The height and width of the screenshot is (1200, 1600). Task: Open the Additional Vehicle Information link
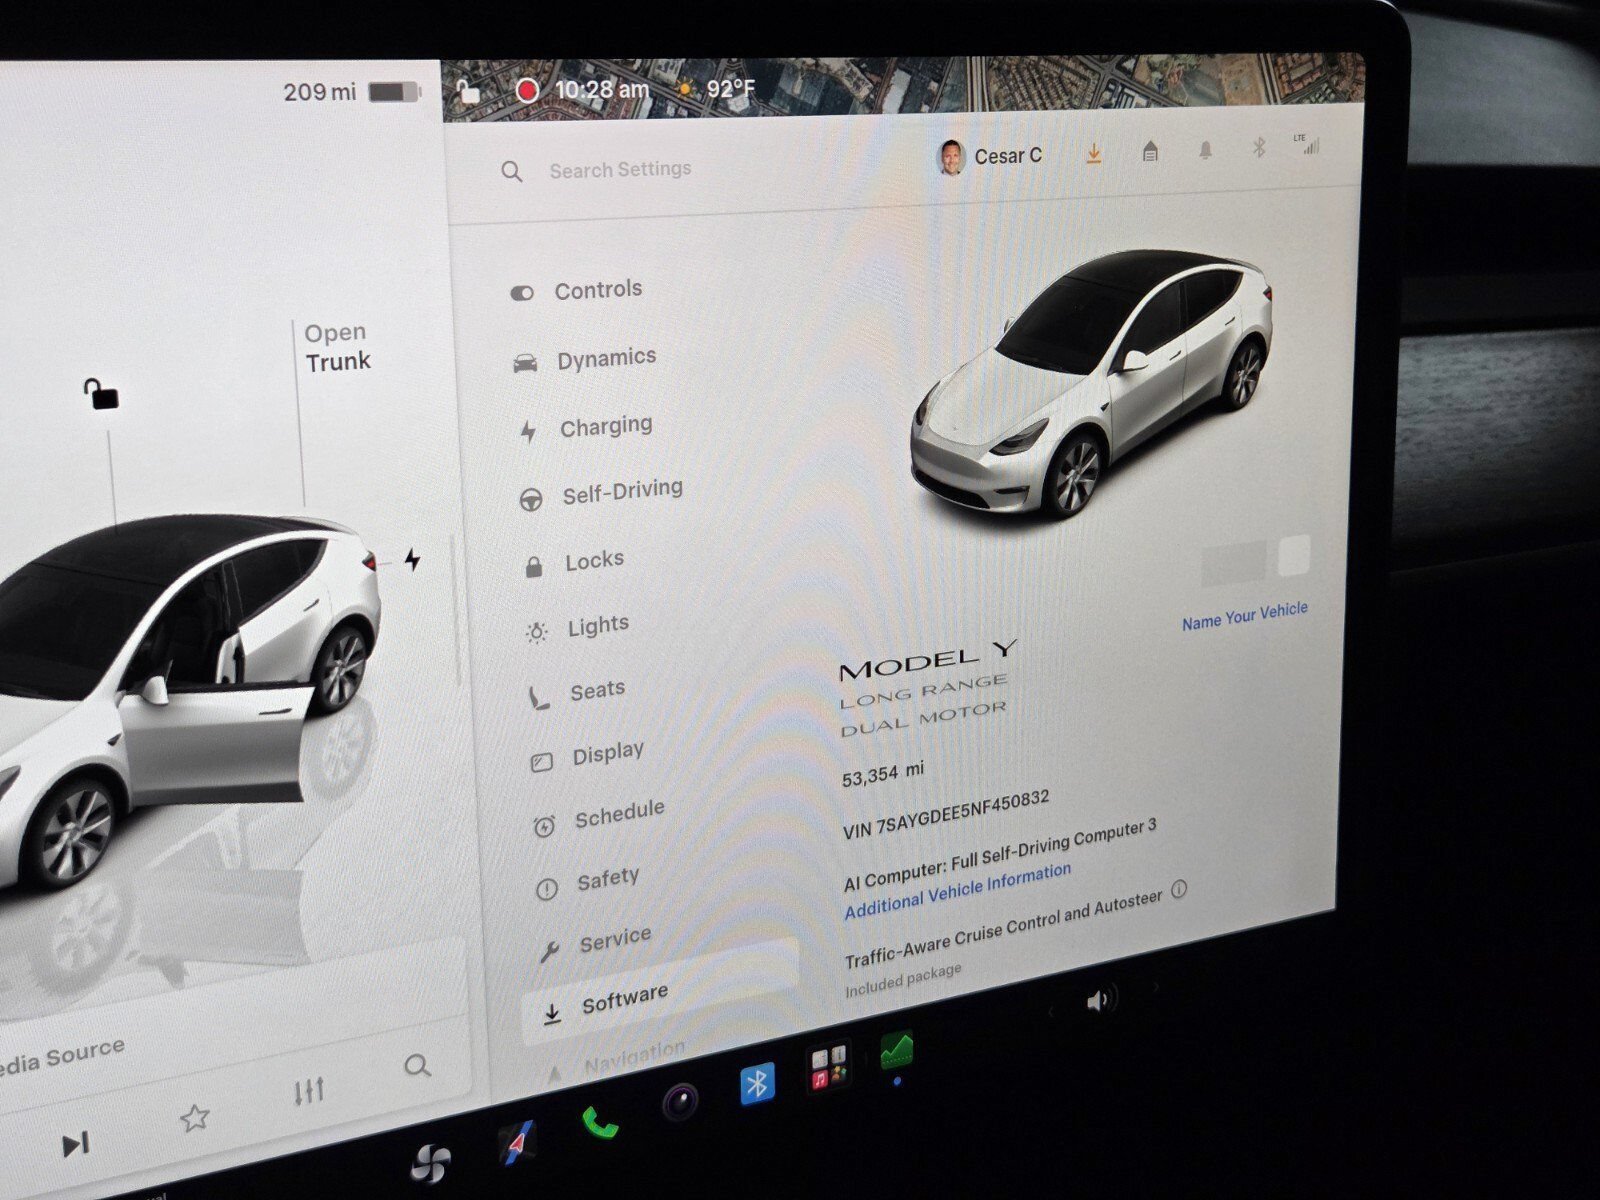957,892
